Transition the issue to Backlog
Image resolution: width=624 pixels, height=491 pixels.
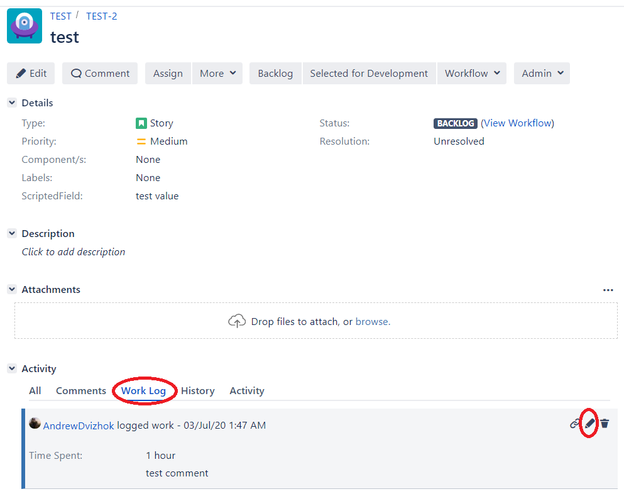click(x=275, y=73)
